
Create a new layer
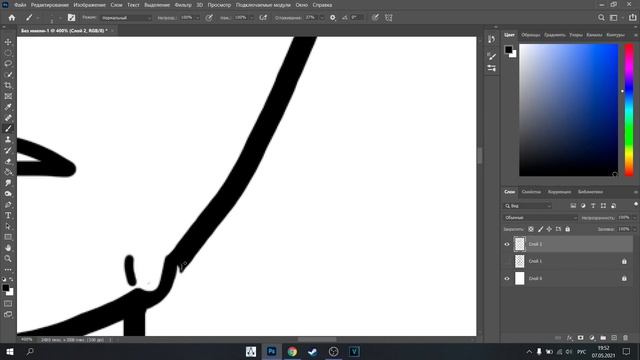point(614,338)
